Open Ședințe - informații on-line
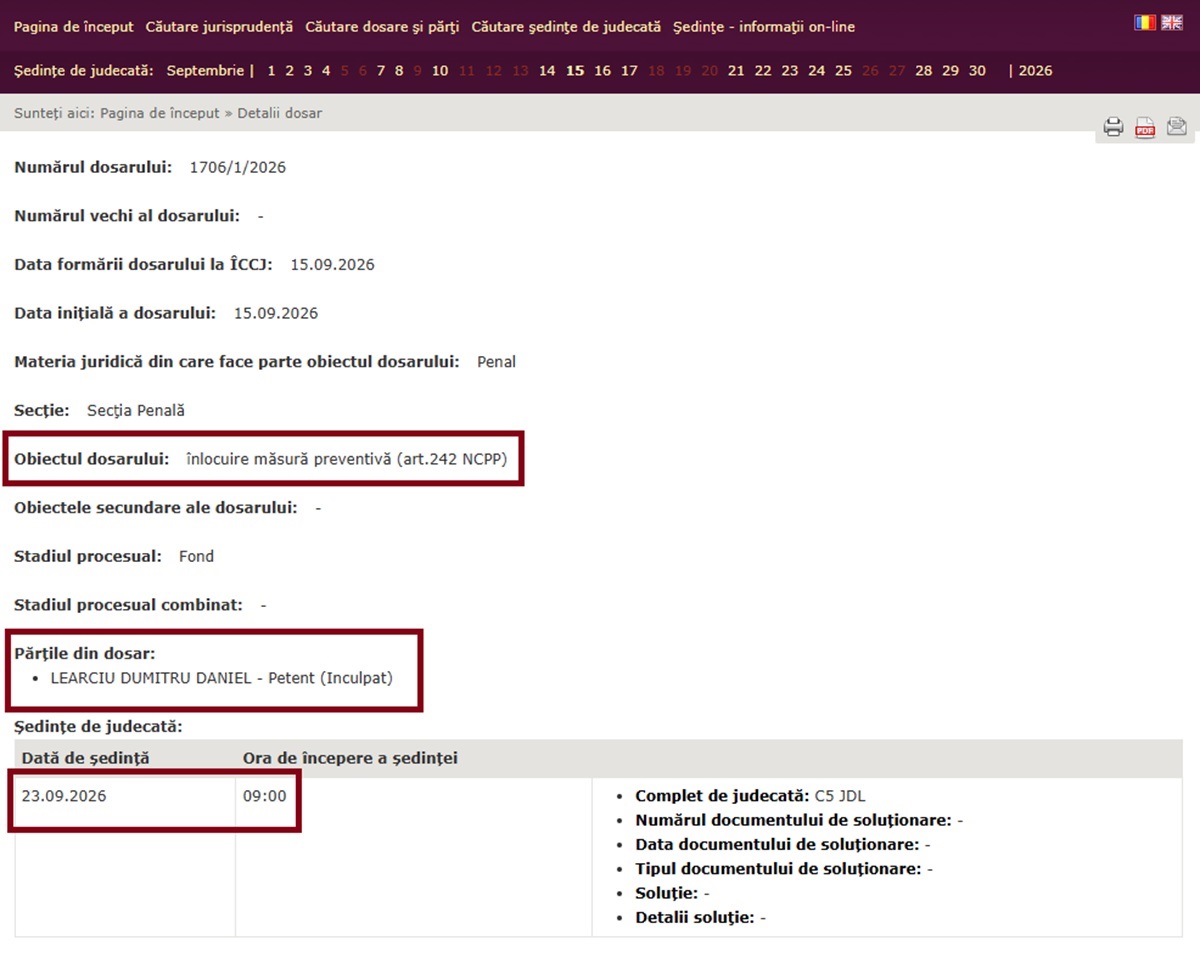This screenshot has height=963, width=1200. [764, 27]
